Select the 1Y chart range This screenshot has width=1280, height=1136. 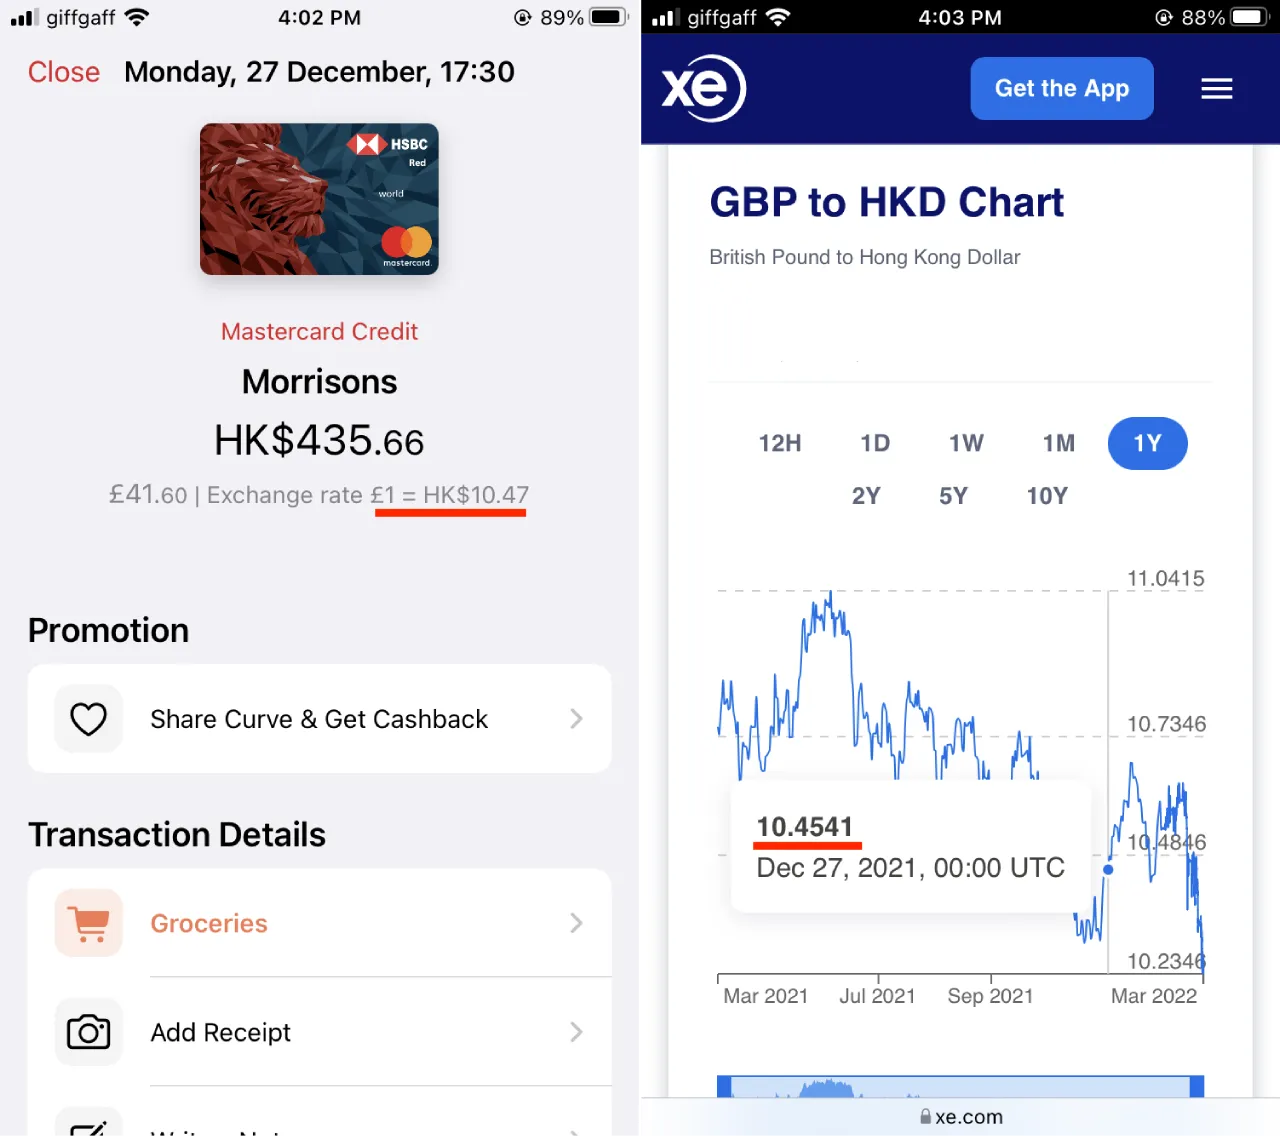[x=1147, y=444]
